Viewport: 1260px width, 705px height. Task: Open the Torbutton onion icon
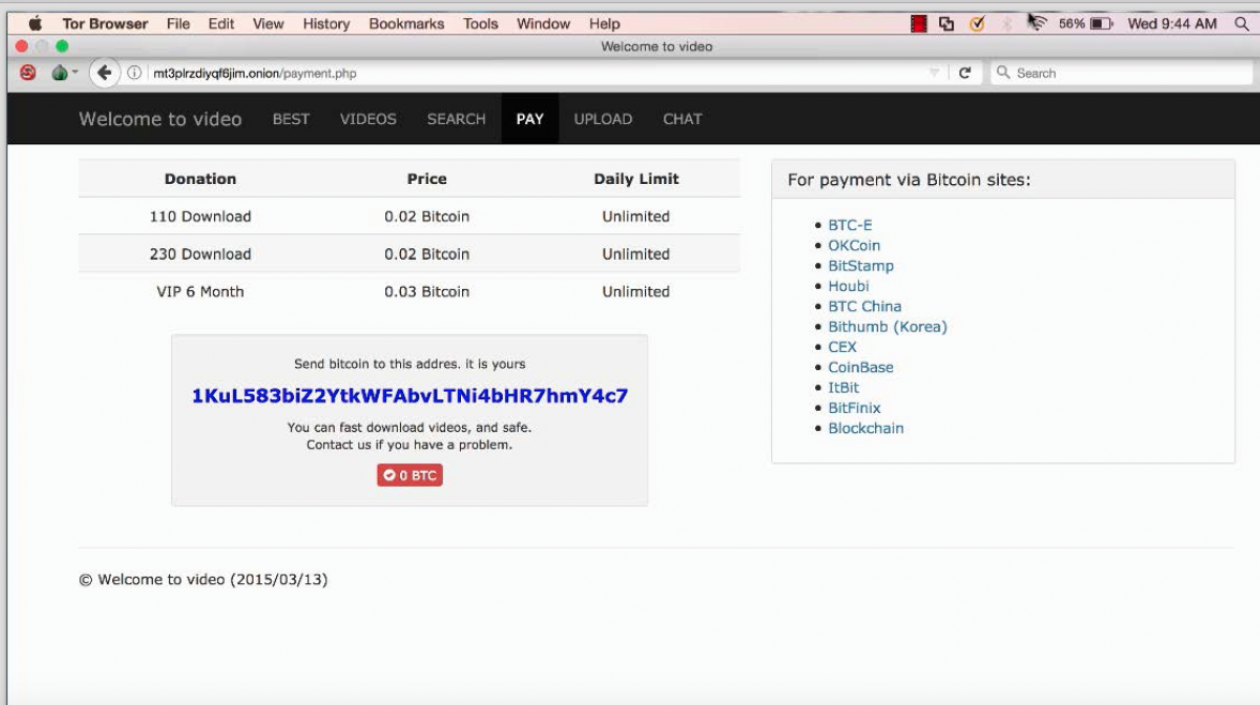[57, 72]
